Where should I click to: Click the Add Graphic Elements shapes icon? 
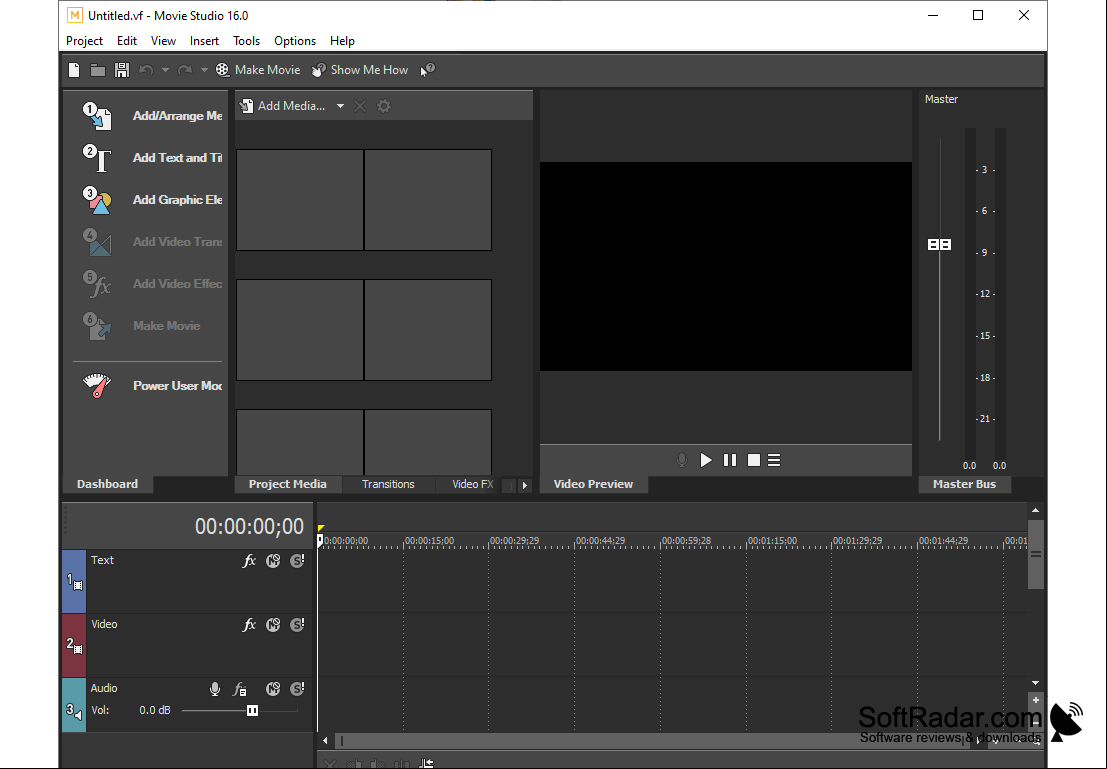(97, 201)
